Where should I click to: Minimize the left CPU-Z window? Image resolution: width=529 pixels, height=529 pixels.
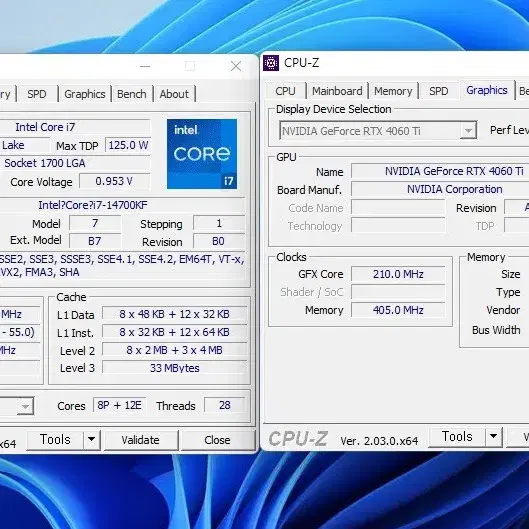[145, 66]
